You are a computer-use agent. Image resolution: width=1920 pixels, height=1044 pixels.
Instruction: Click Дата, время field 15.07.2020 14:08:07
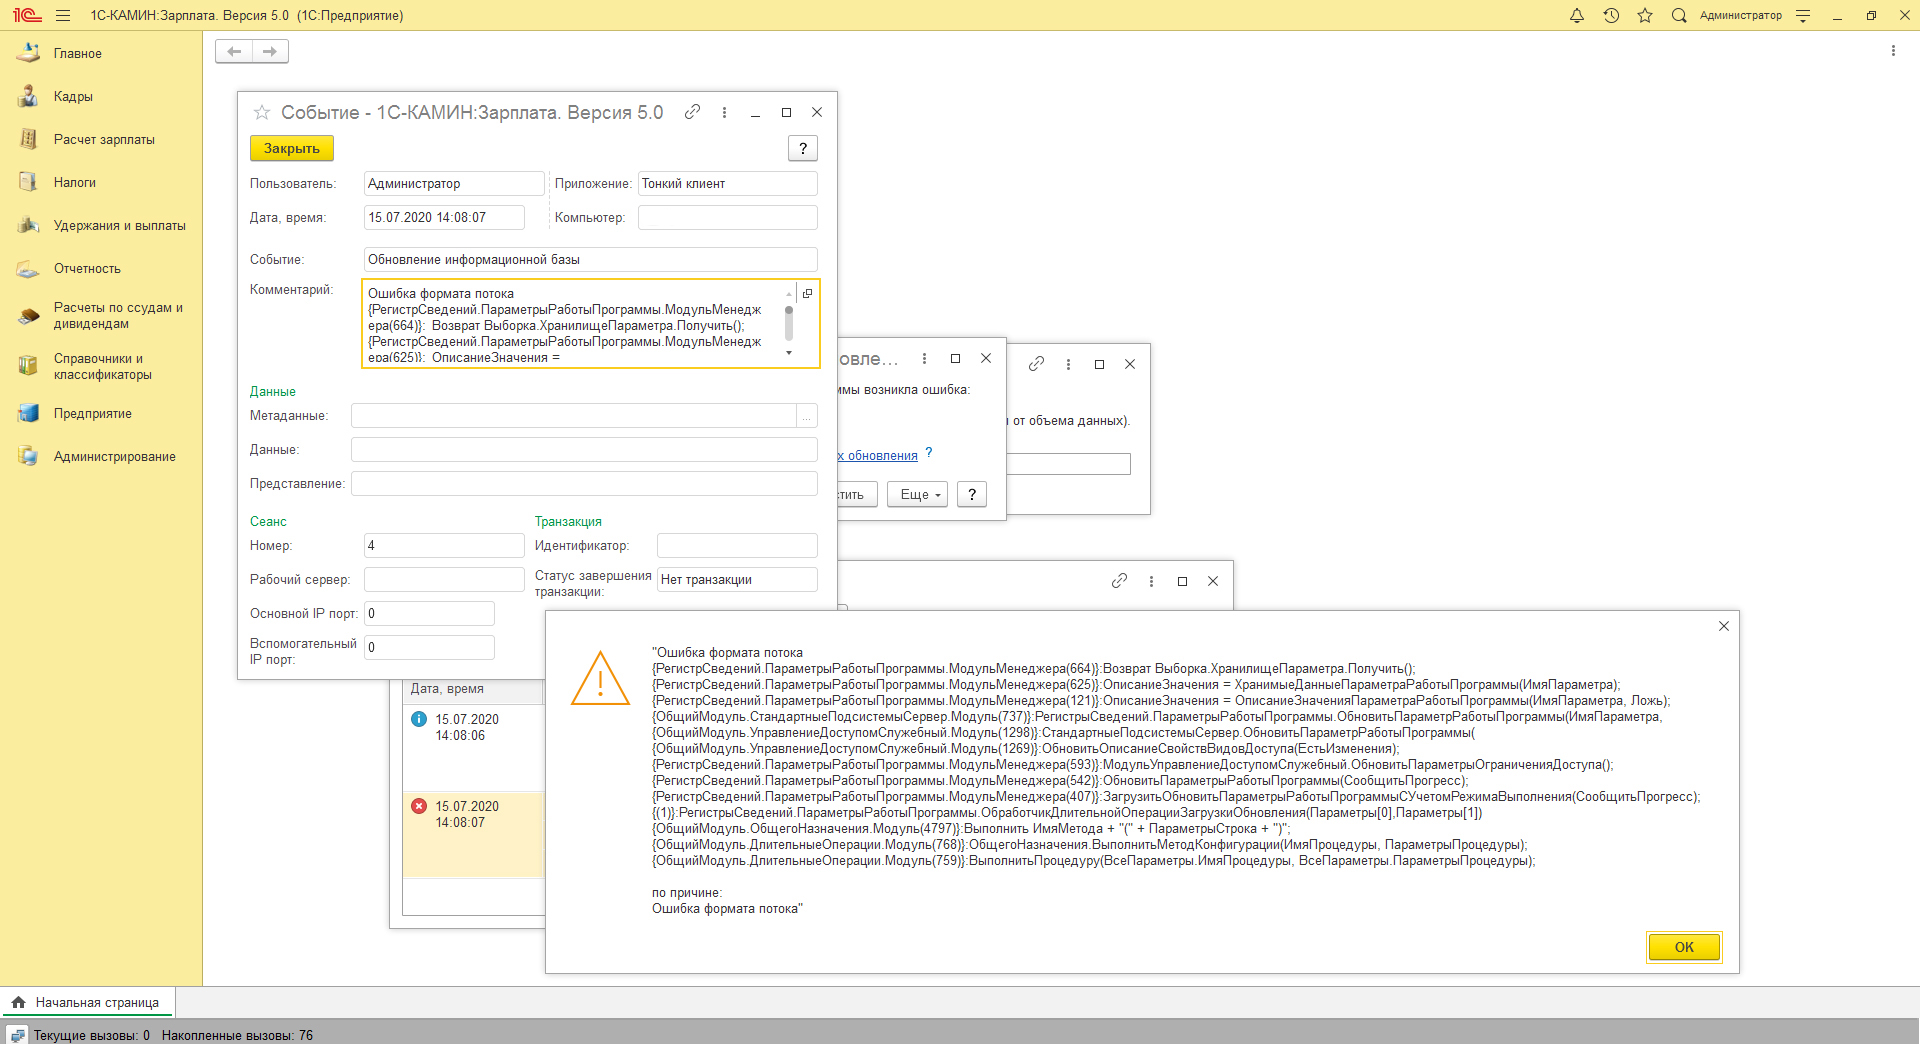coord(444,218)
